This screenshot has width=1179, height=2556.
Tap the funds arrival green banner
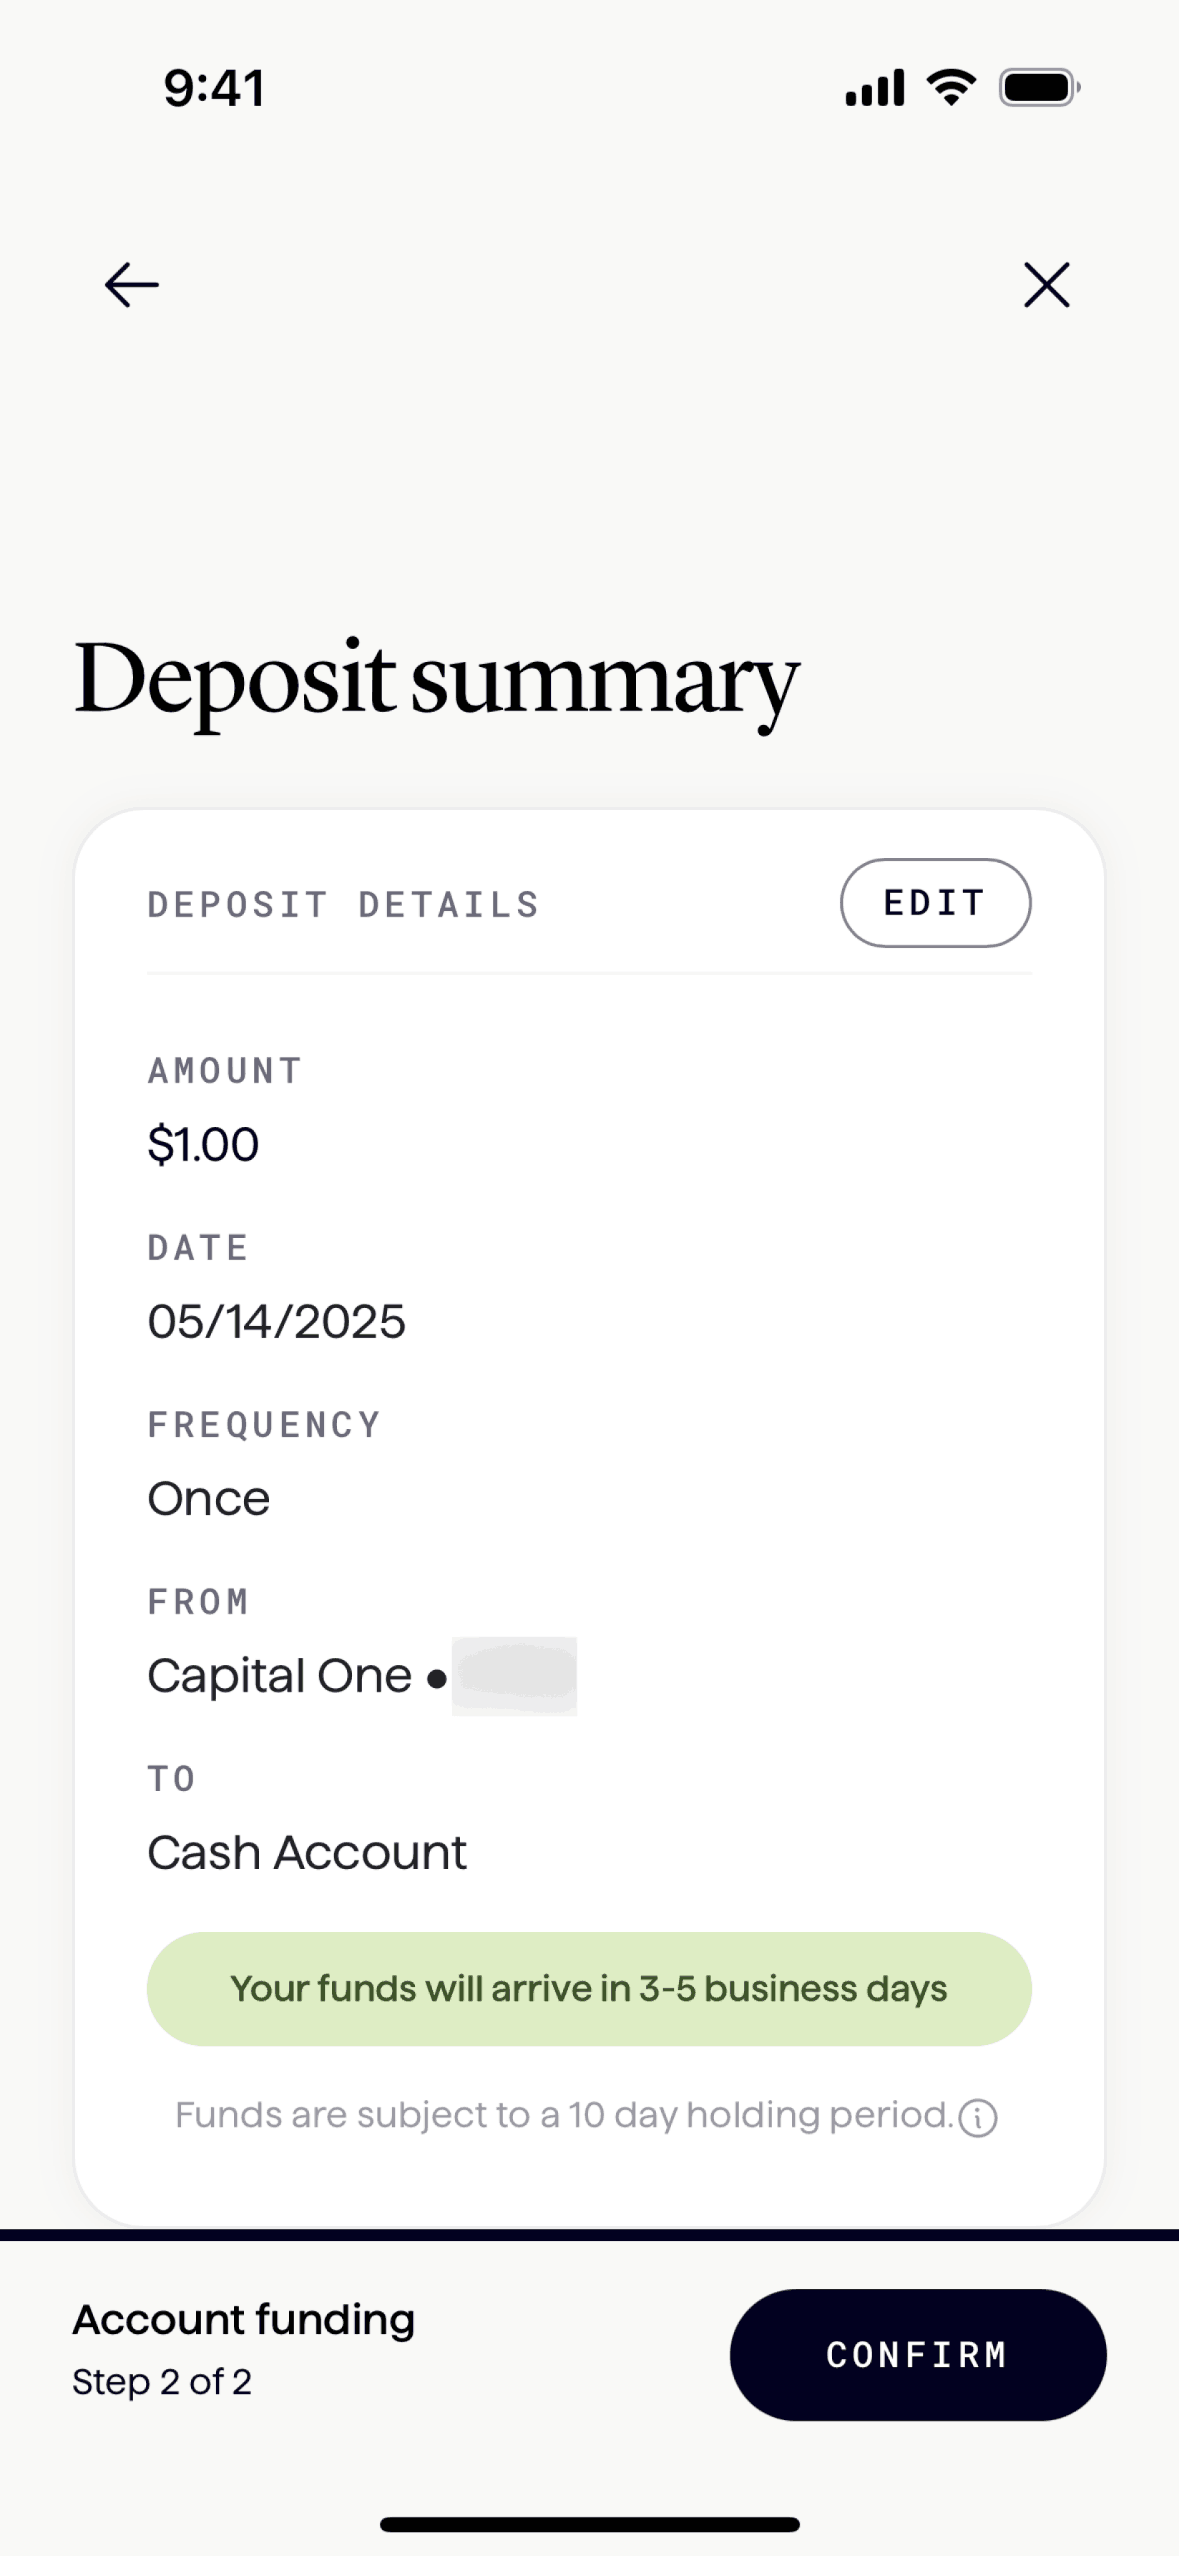click(589, 1988)
